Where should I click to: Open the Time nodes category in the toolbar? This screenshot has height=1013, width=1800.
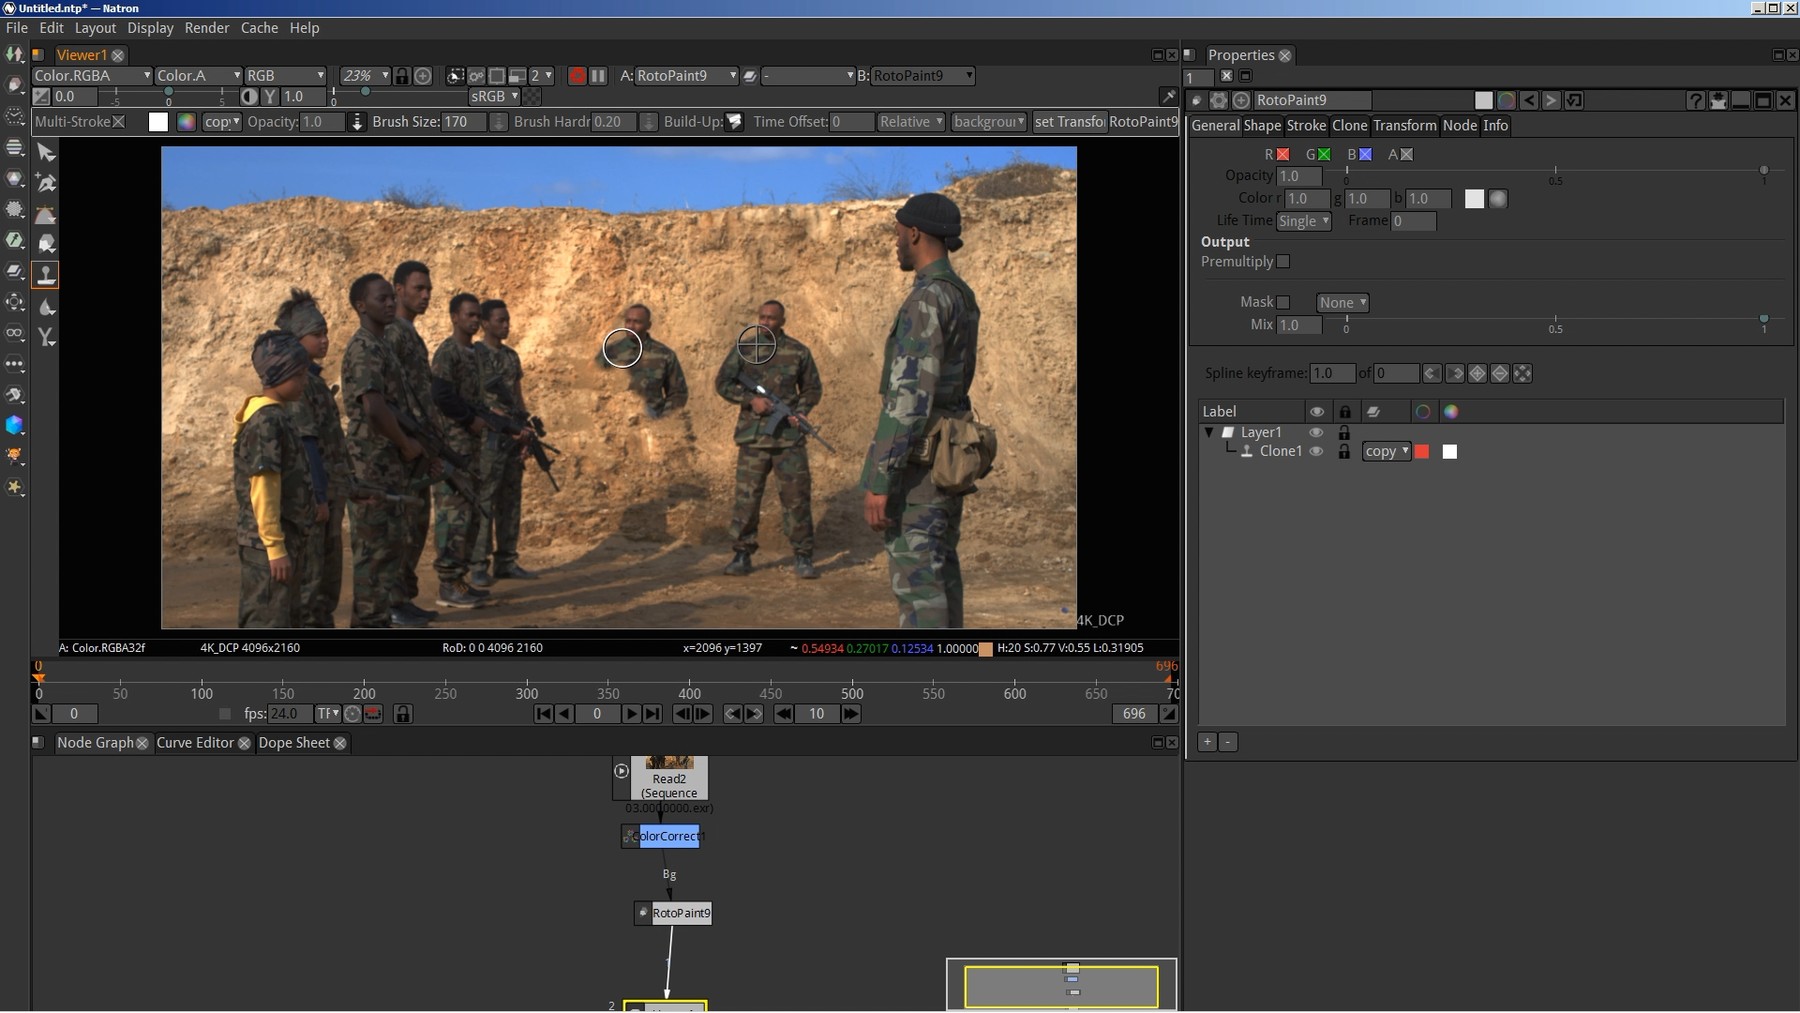pyautogui.click(x=15, y=115)
